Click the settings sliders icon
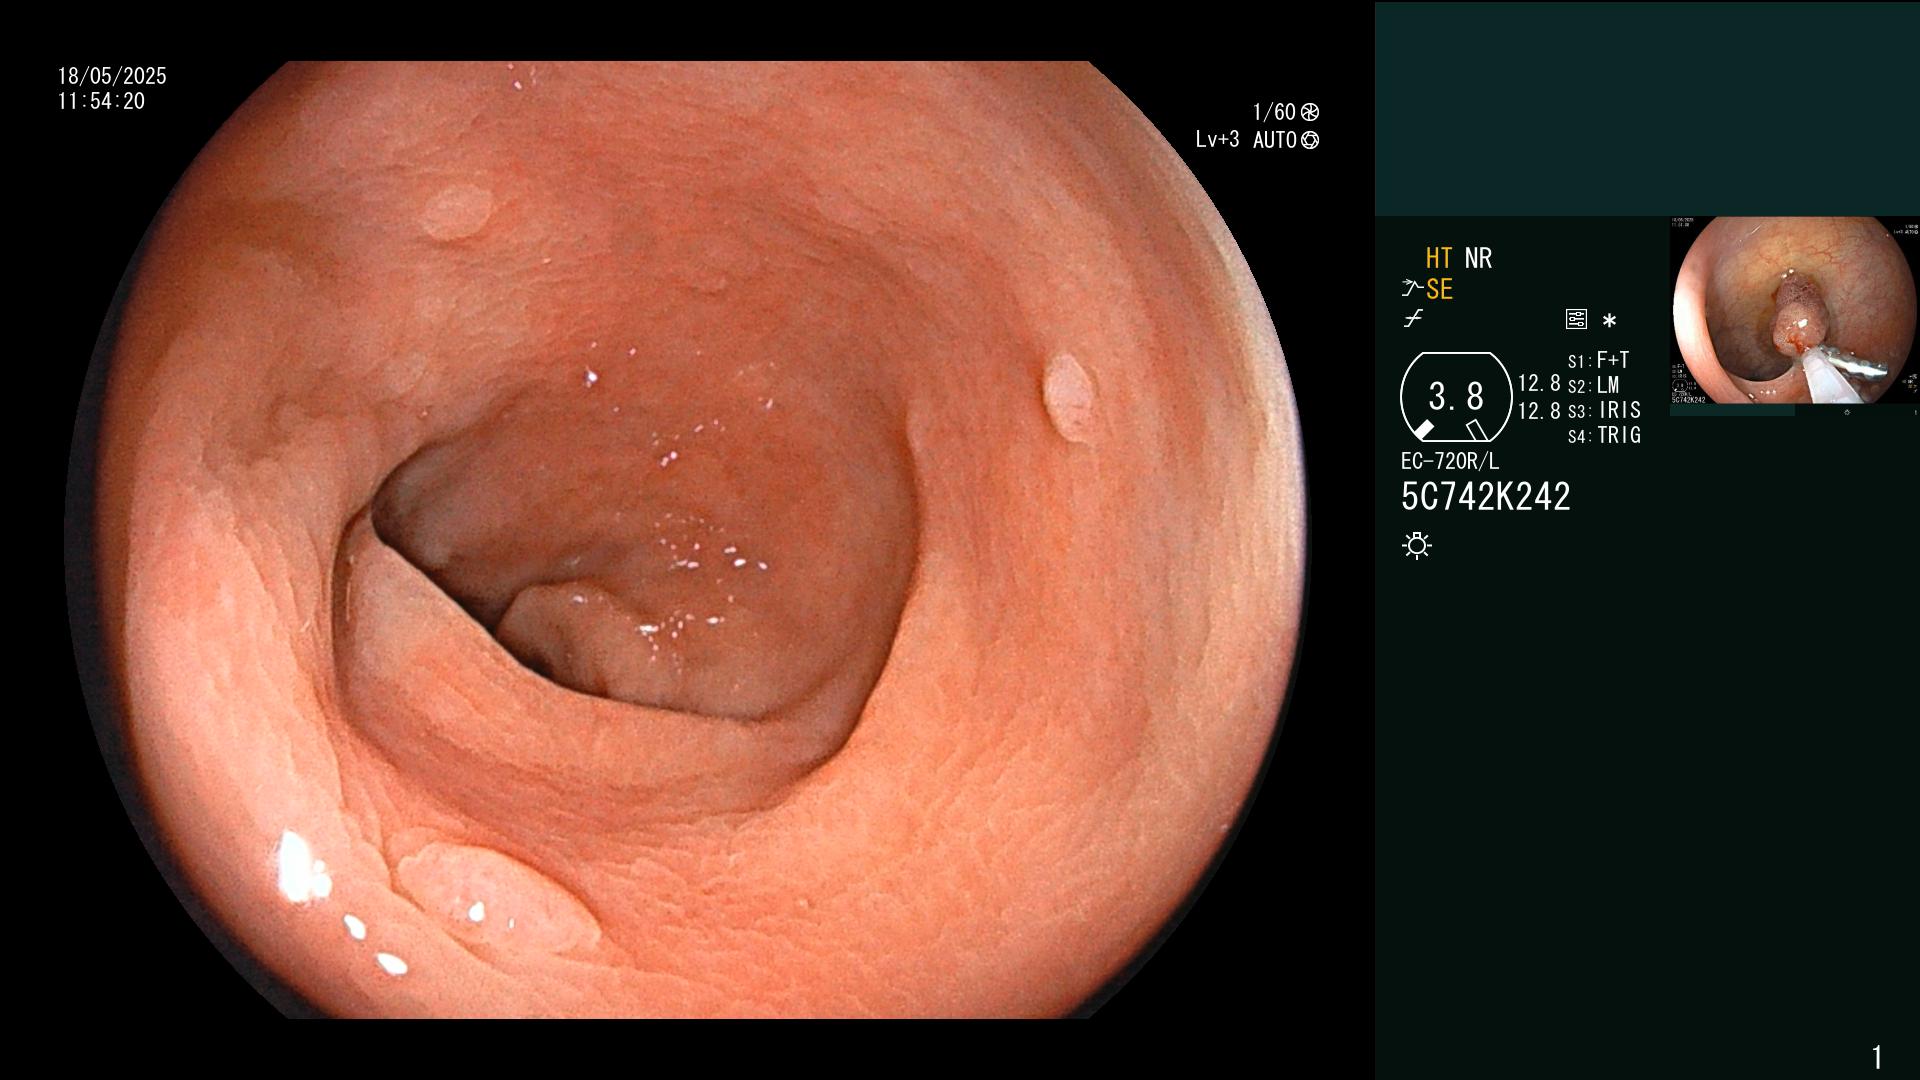Image resolution: width=1920 pixels, height=1080 pixels. pos(1576,319)
